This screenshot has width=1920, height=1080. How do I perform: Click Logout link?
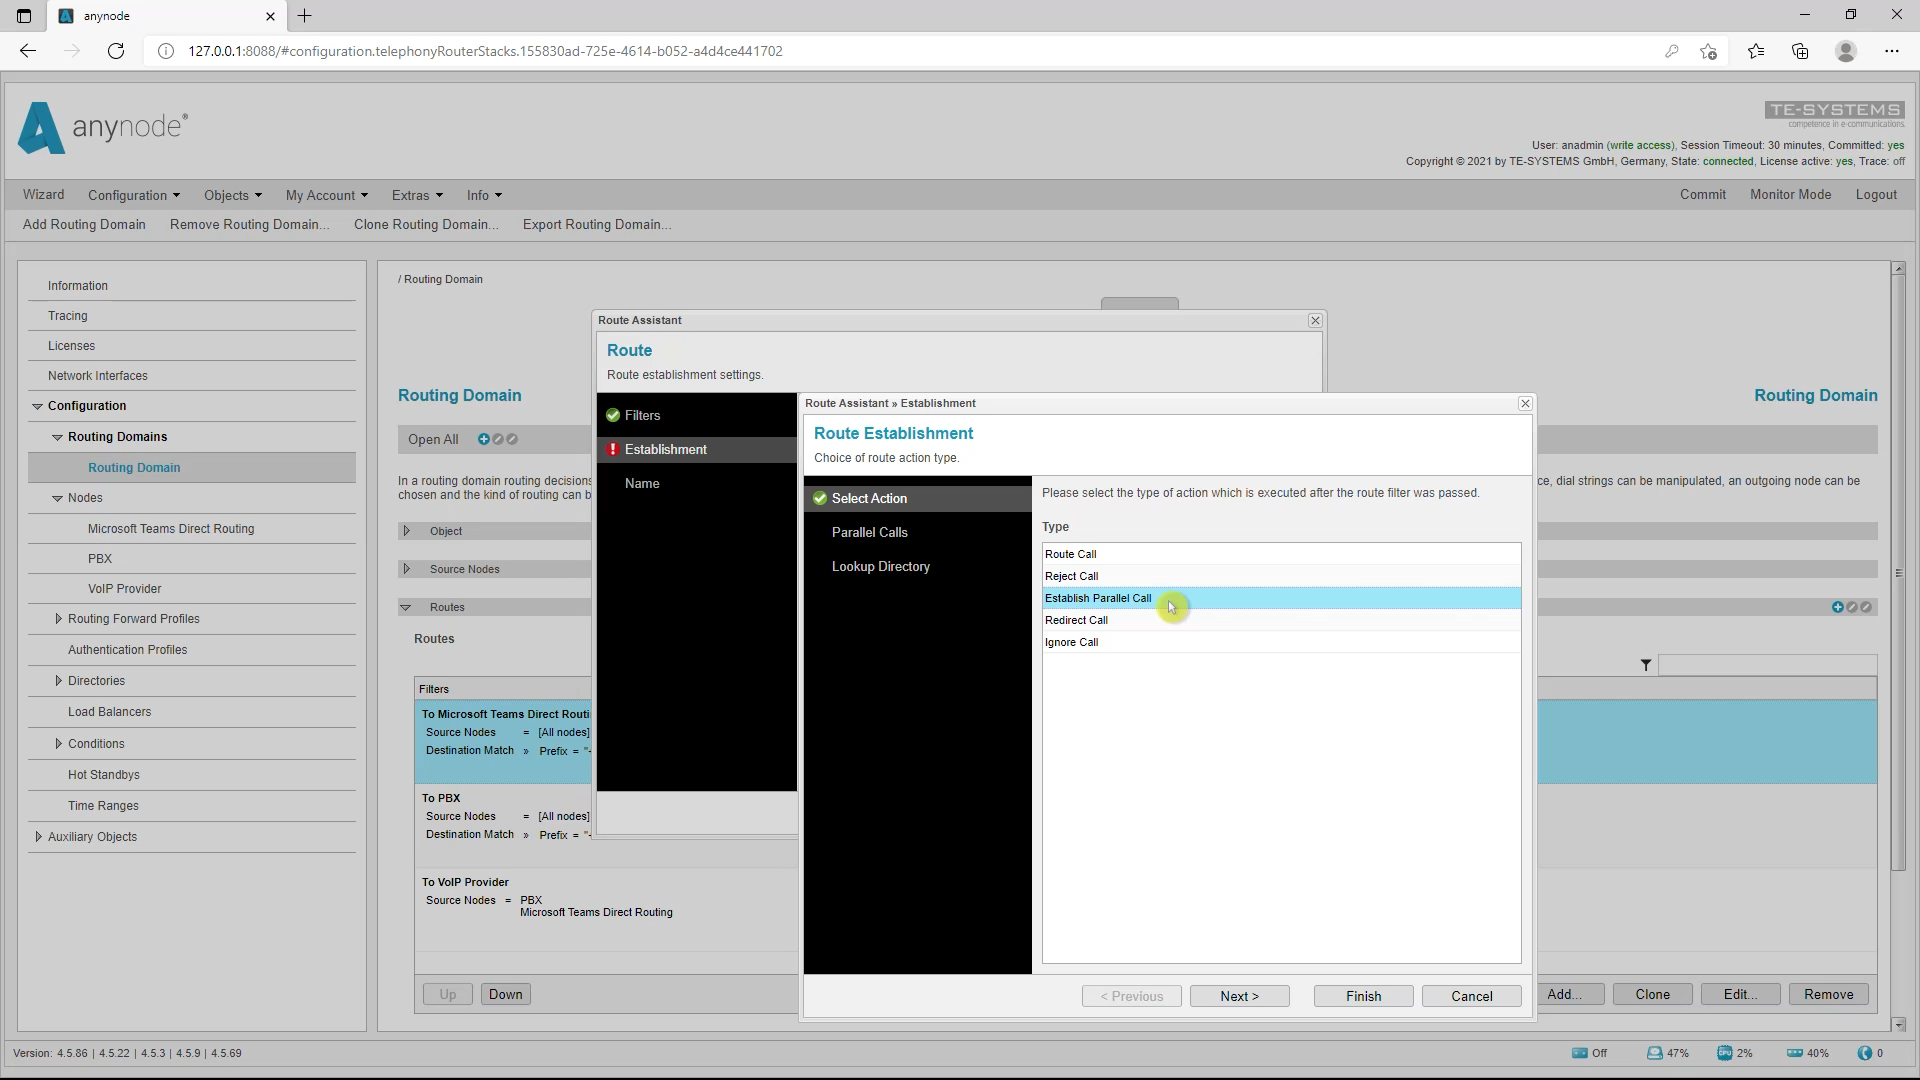(x=1876, y=195)
